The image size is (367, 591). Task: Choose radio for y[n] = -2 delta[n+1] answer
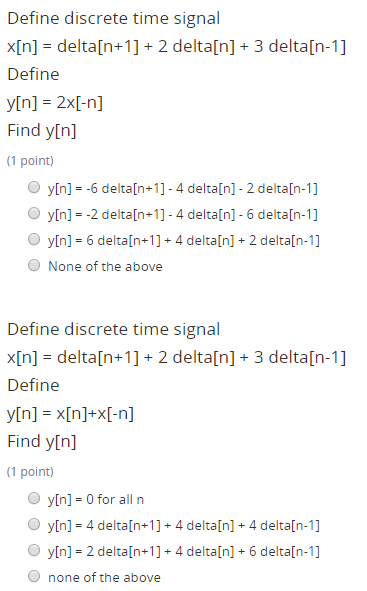pyautogui.click(x=34, y=213)
